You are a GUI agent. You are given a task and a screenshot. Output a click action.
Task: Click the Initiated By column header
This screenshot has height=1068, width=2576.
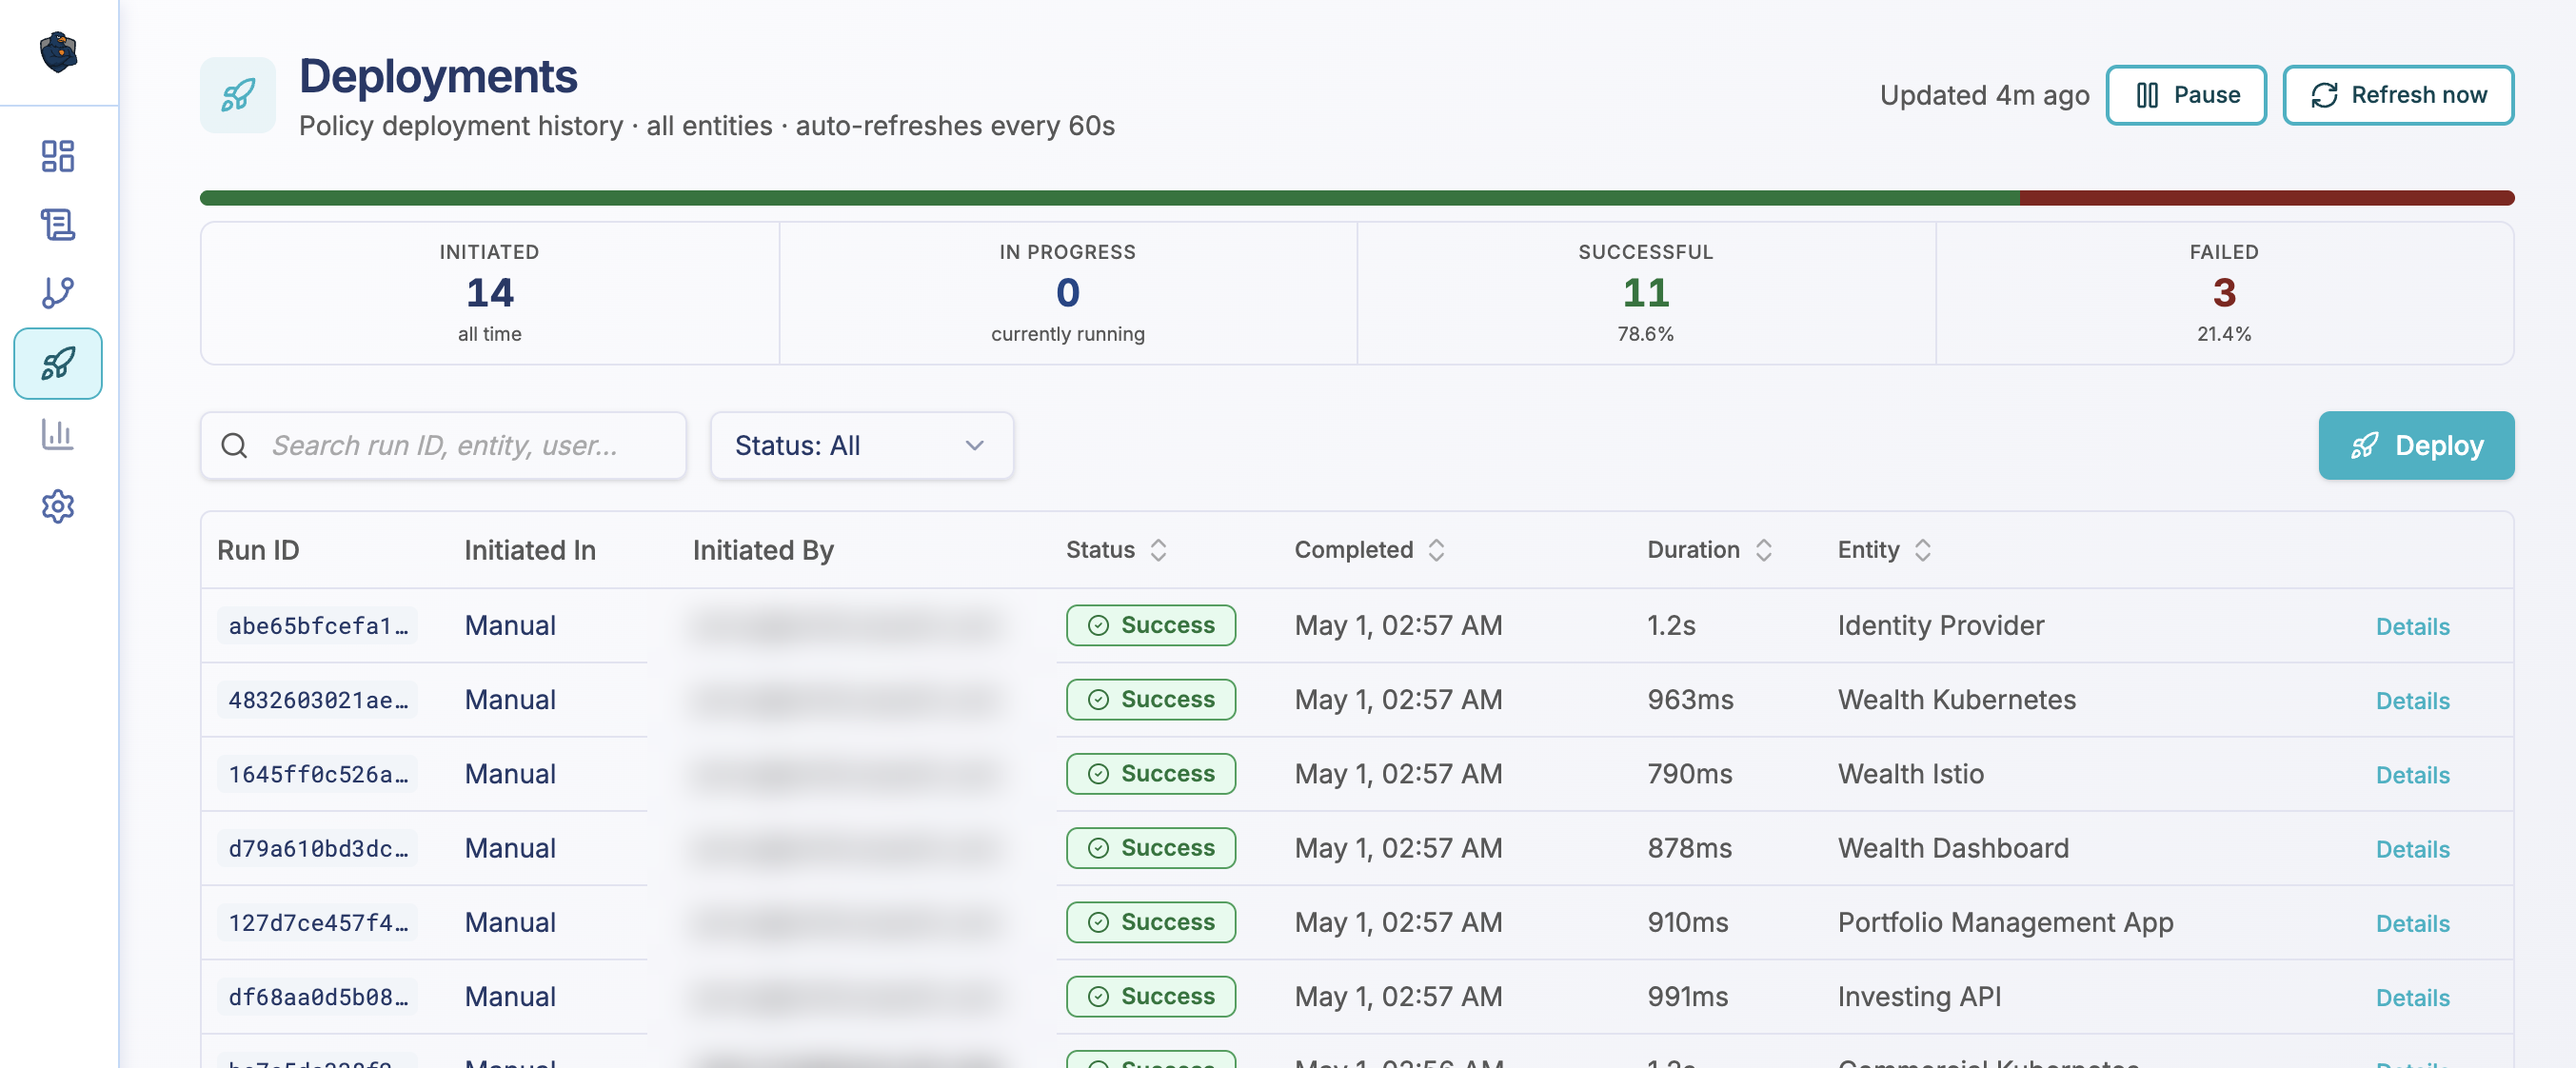pyautogui.click(x=763, y=550)
